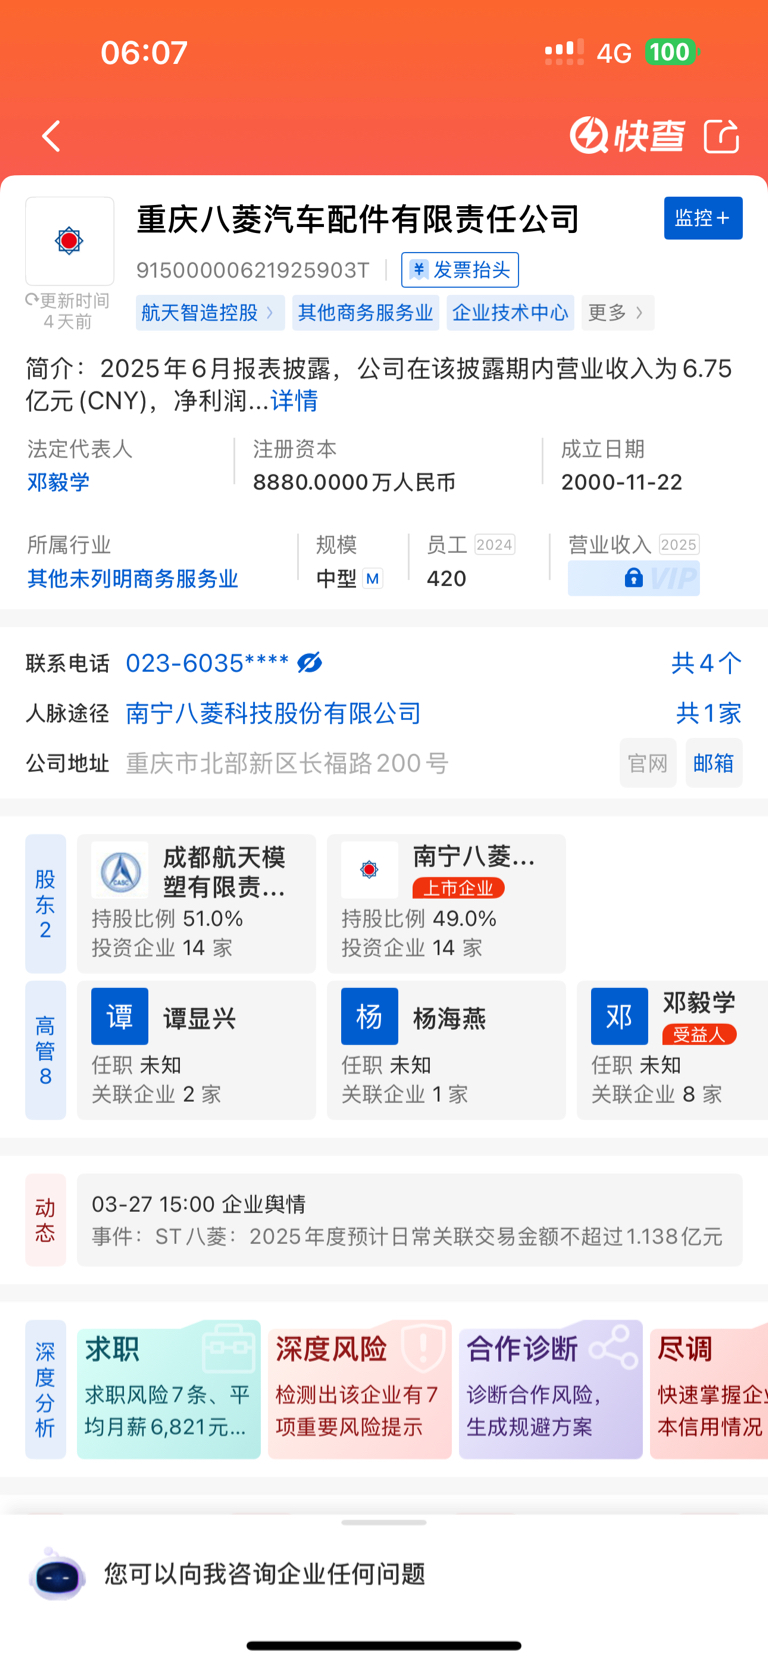The height and width of the screenshot is (1665, 768).
Task: Tap the battery indicator in status bar
Action: [x=672, y=52]
